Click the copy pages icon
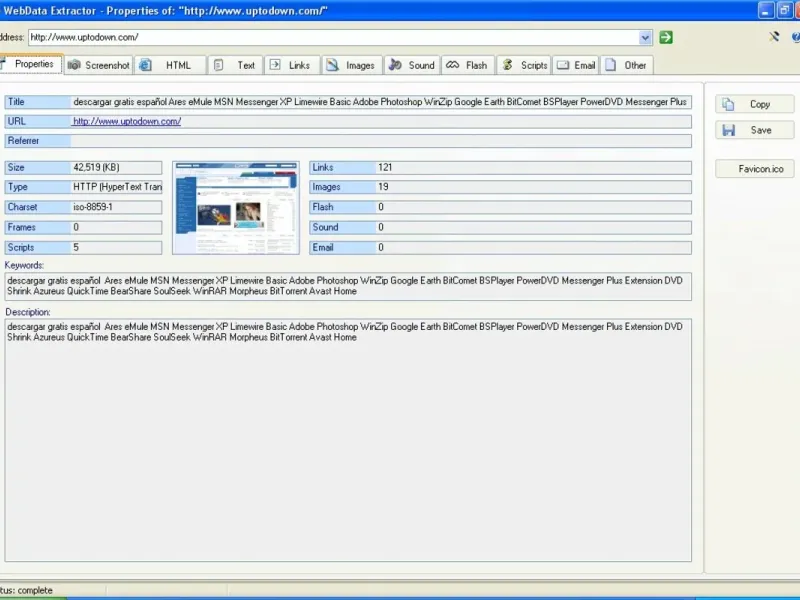The width and height of the screenshot is (800, 600). [728, 104]
